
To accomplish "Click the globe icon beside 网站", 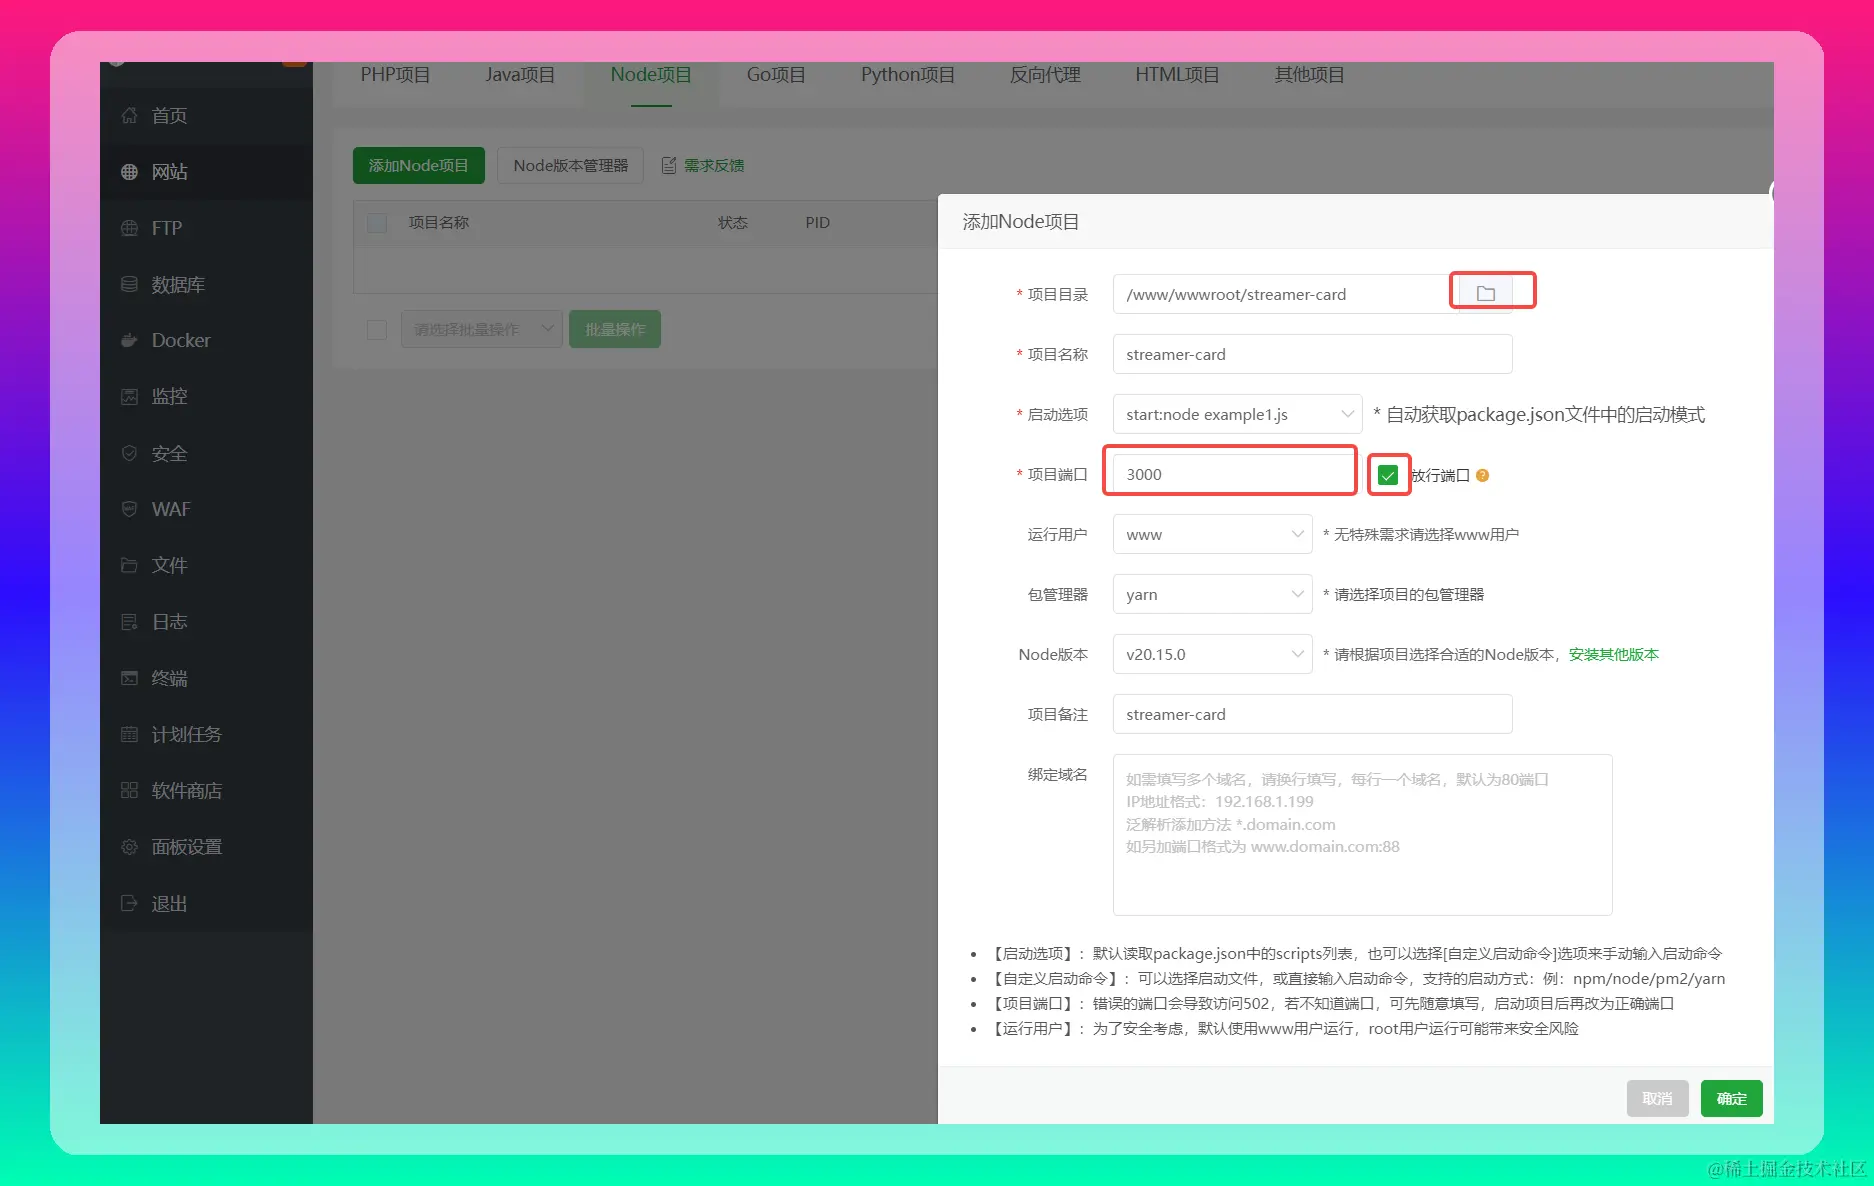I will [x=129, y=172].
